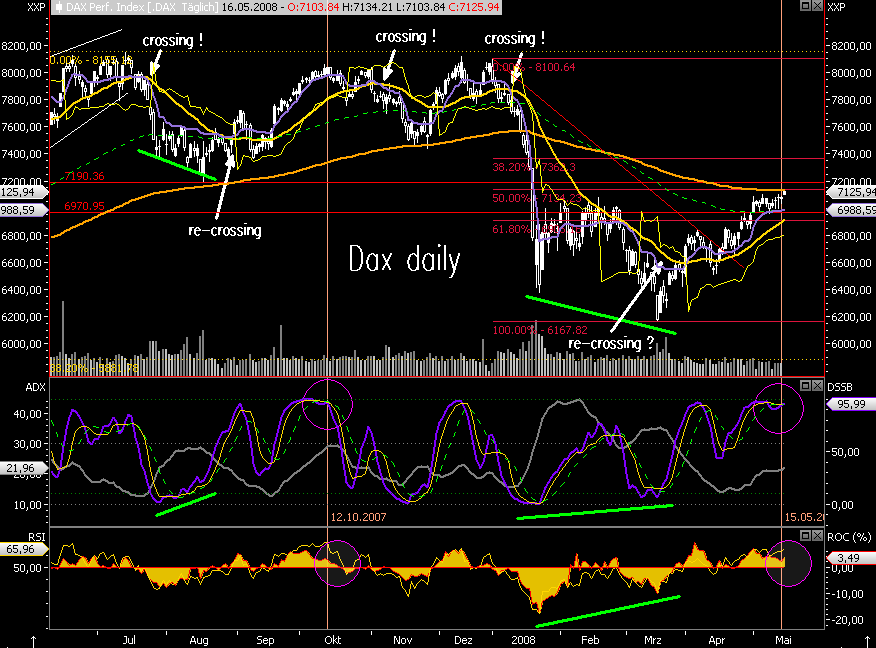This screenshot has width=876, height=648.
Task: Maximize the RSI/ROC indicator pane
Action: pyautogui.click(x=806, y=536)
